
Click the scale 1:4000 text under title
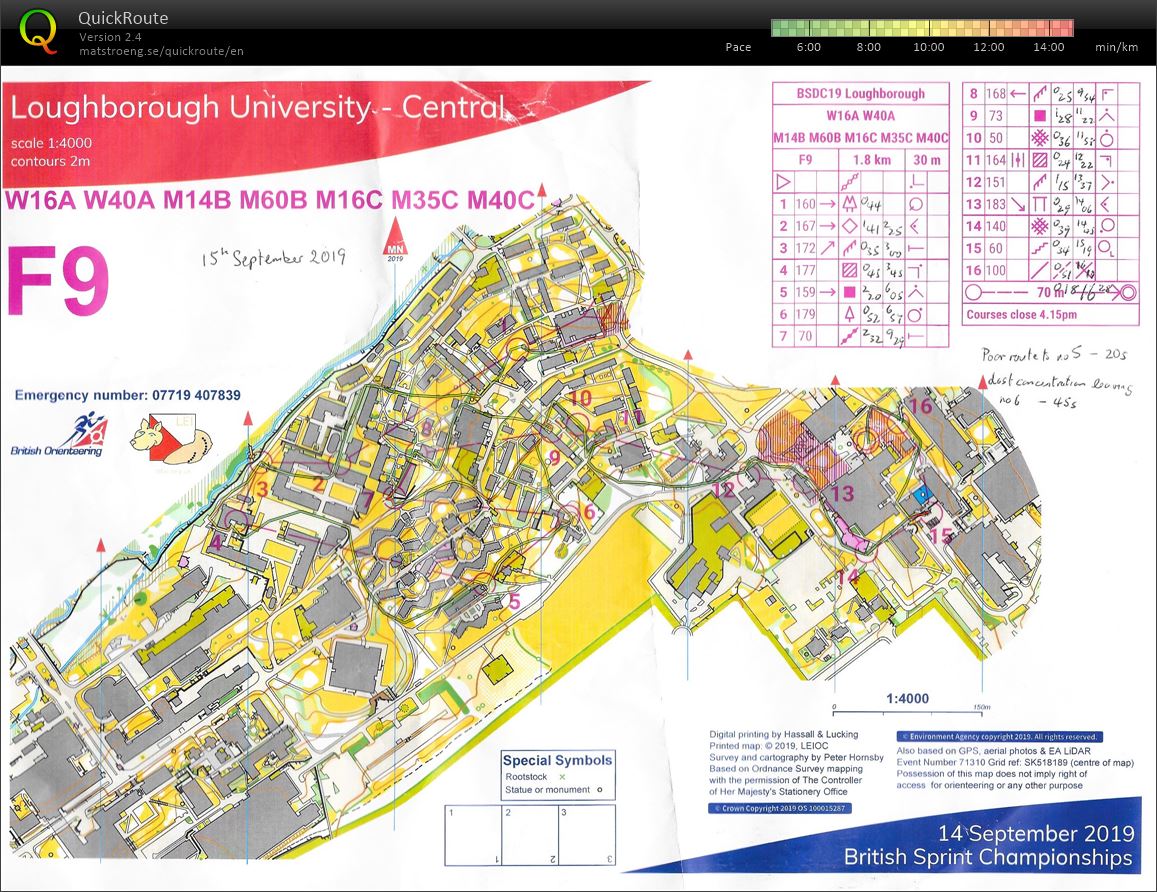tap(51, 142)
